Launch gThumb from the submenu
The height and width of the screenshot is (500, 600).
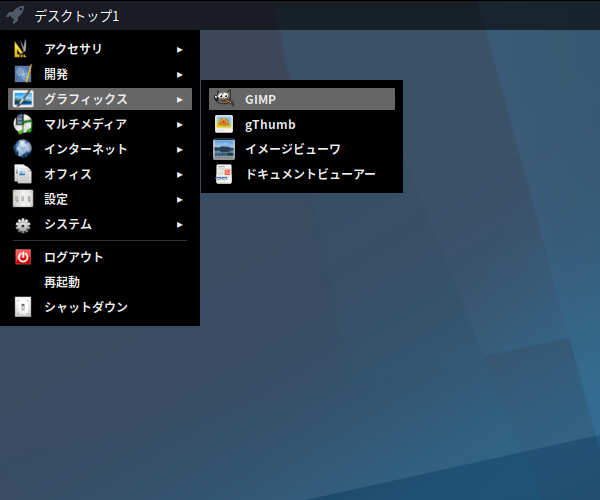pos(302,124)
